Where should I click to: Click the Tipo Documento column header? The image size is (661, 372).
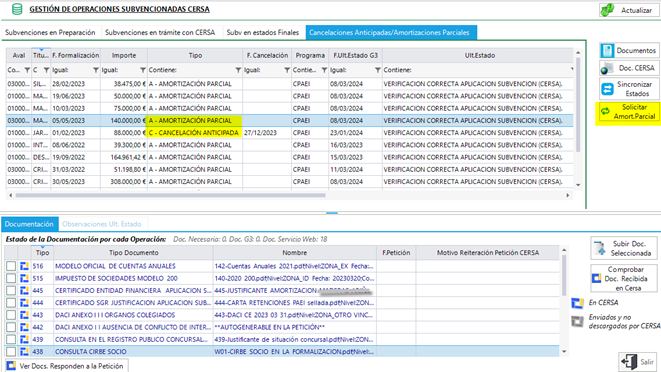tap(134, 253)
